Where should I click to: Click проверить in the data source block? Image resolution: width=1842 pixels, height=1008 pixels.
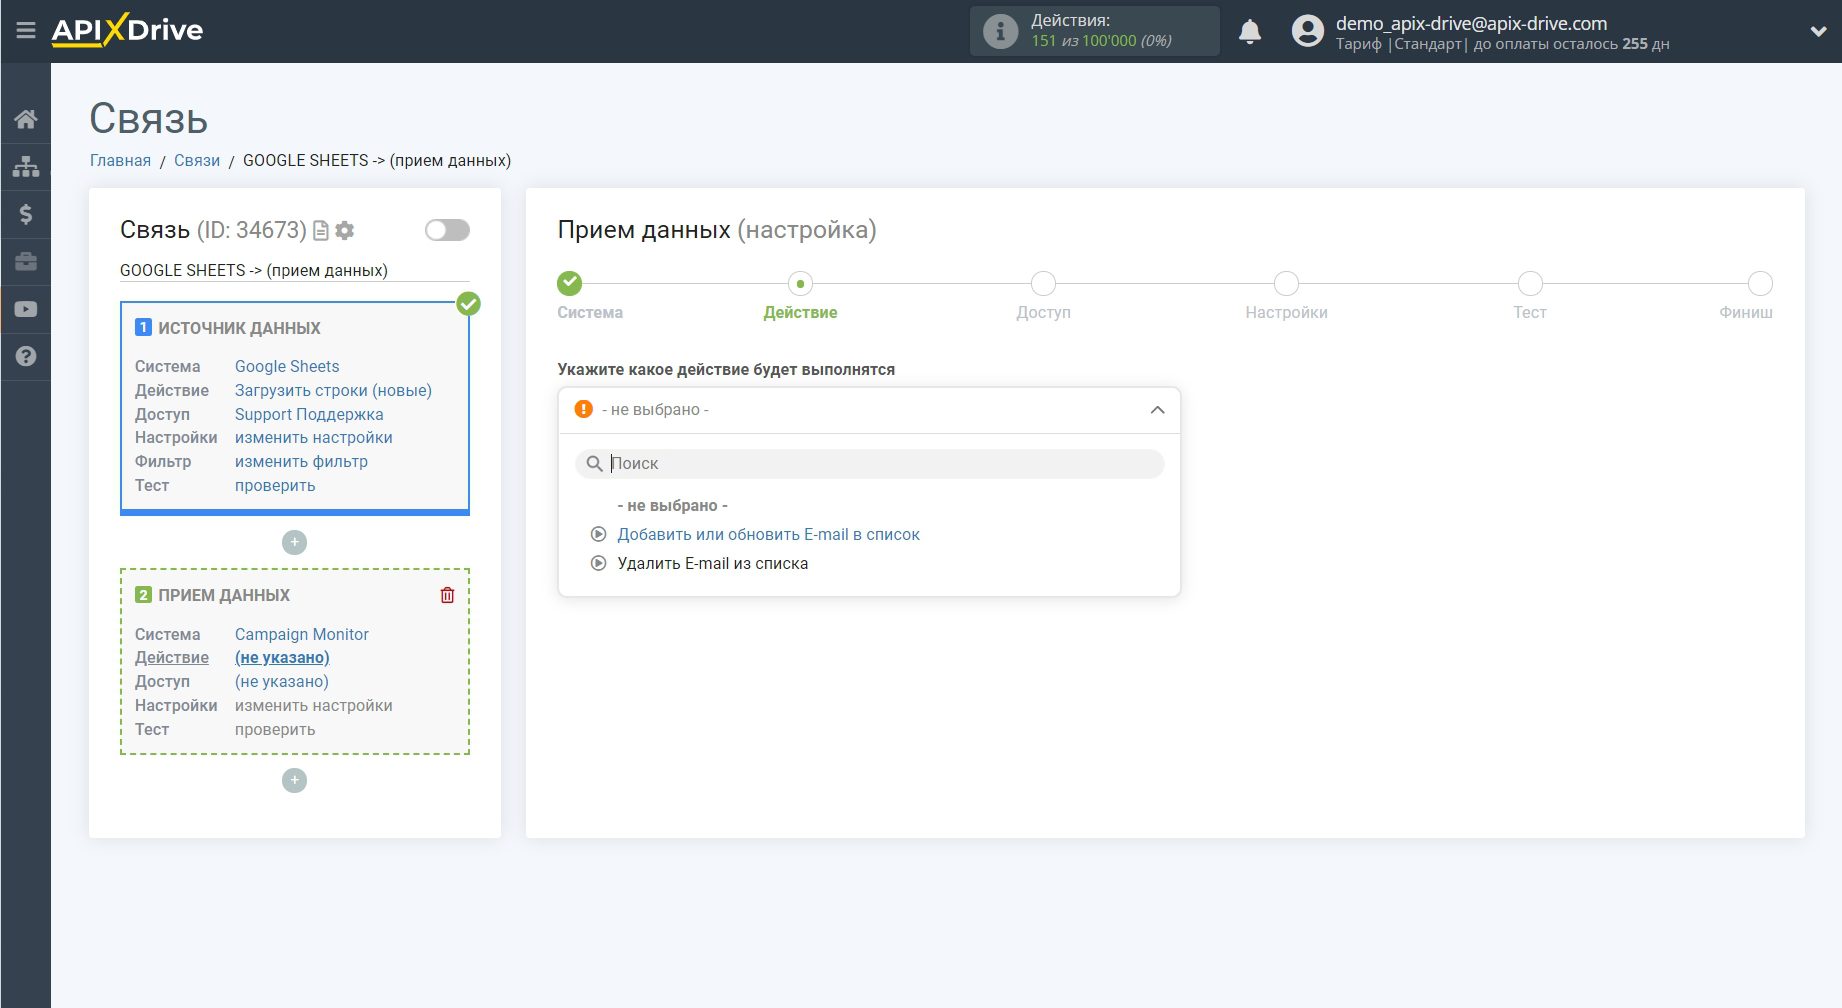(275, 486)
